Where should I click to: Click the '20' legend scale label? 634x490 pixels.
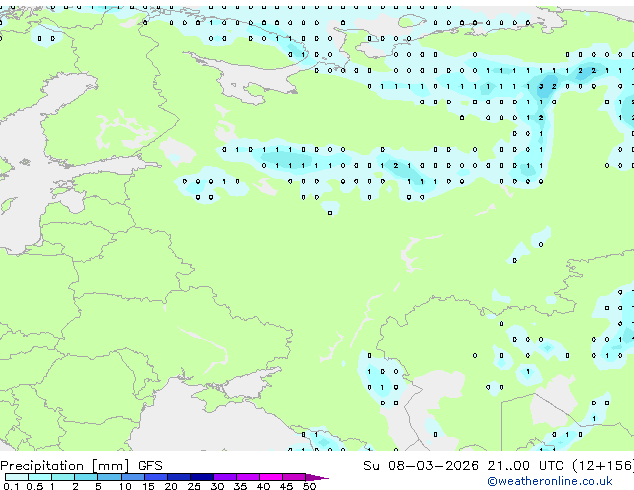pyautogui.click(x=171, y=486)
